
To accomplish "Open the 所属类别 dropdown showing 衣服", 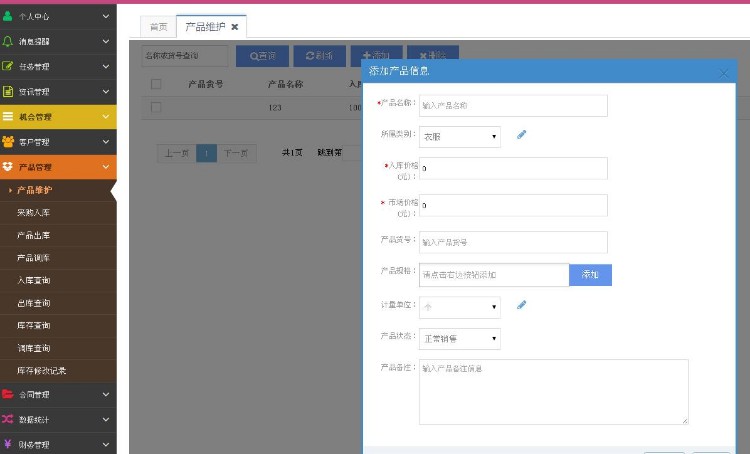I will [460, 137].
